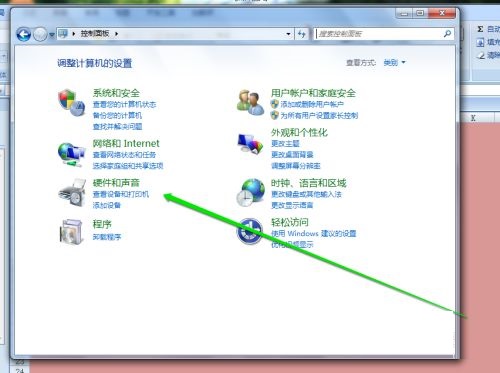Screen dimensions: 500x373
Task: Click the 轻松访问 blue circle icon
Action: click(250, 231)
